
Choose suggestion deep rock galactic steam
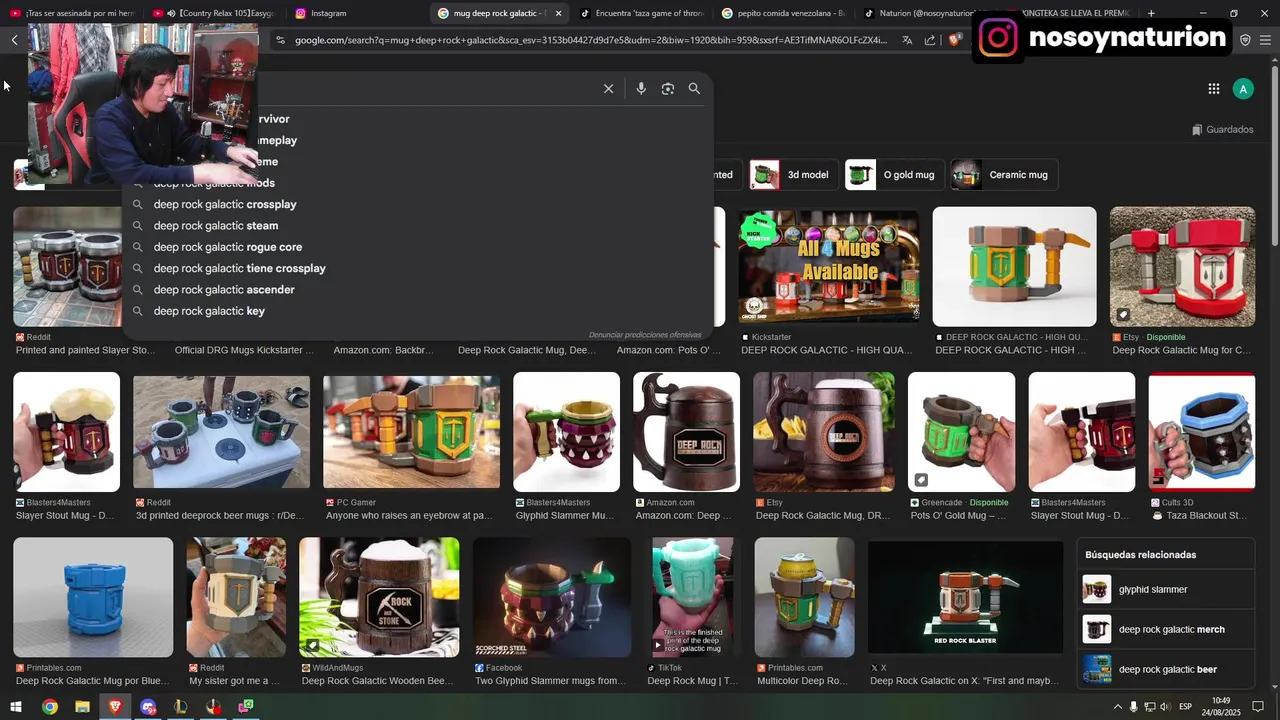point(417,226)
